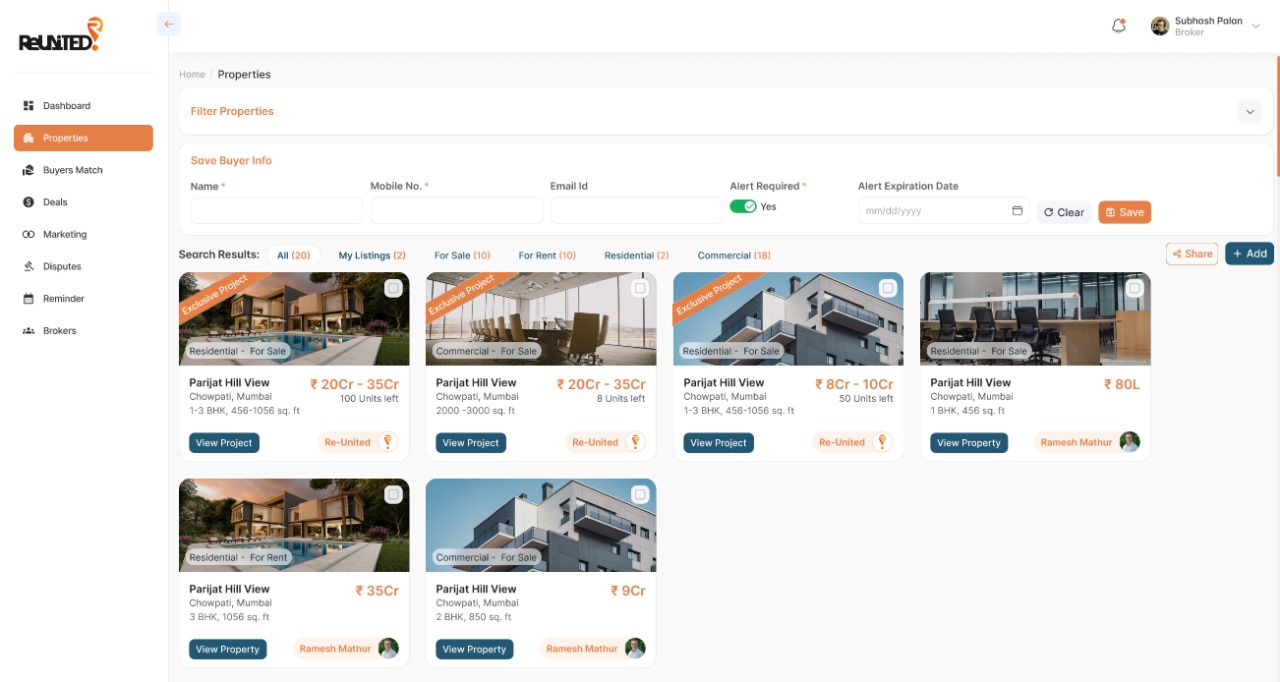Open the Subhash Palan profile dropdown
1280x682 pixels.
pos(1256,27)
